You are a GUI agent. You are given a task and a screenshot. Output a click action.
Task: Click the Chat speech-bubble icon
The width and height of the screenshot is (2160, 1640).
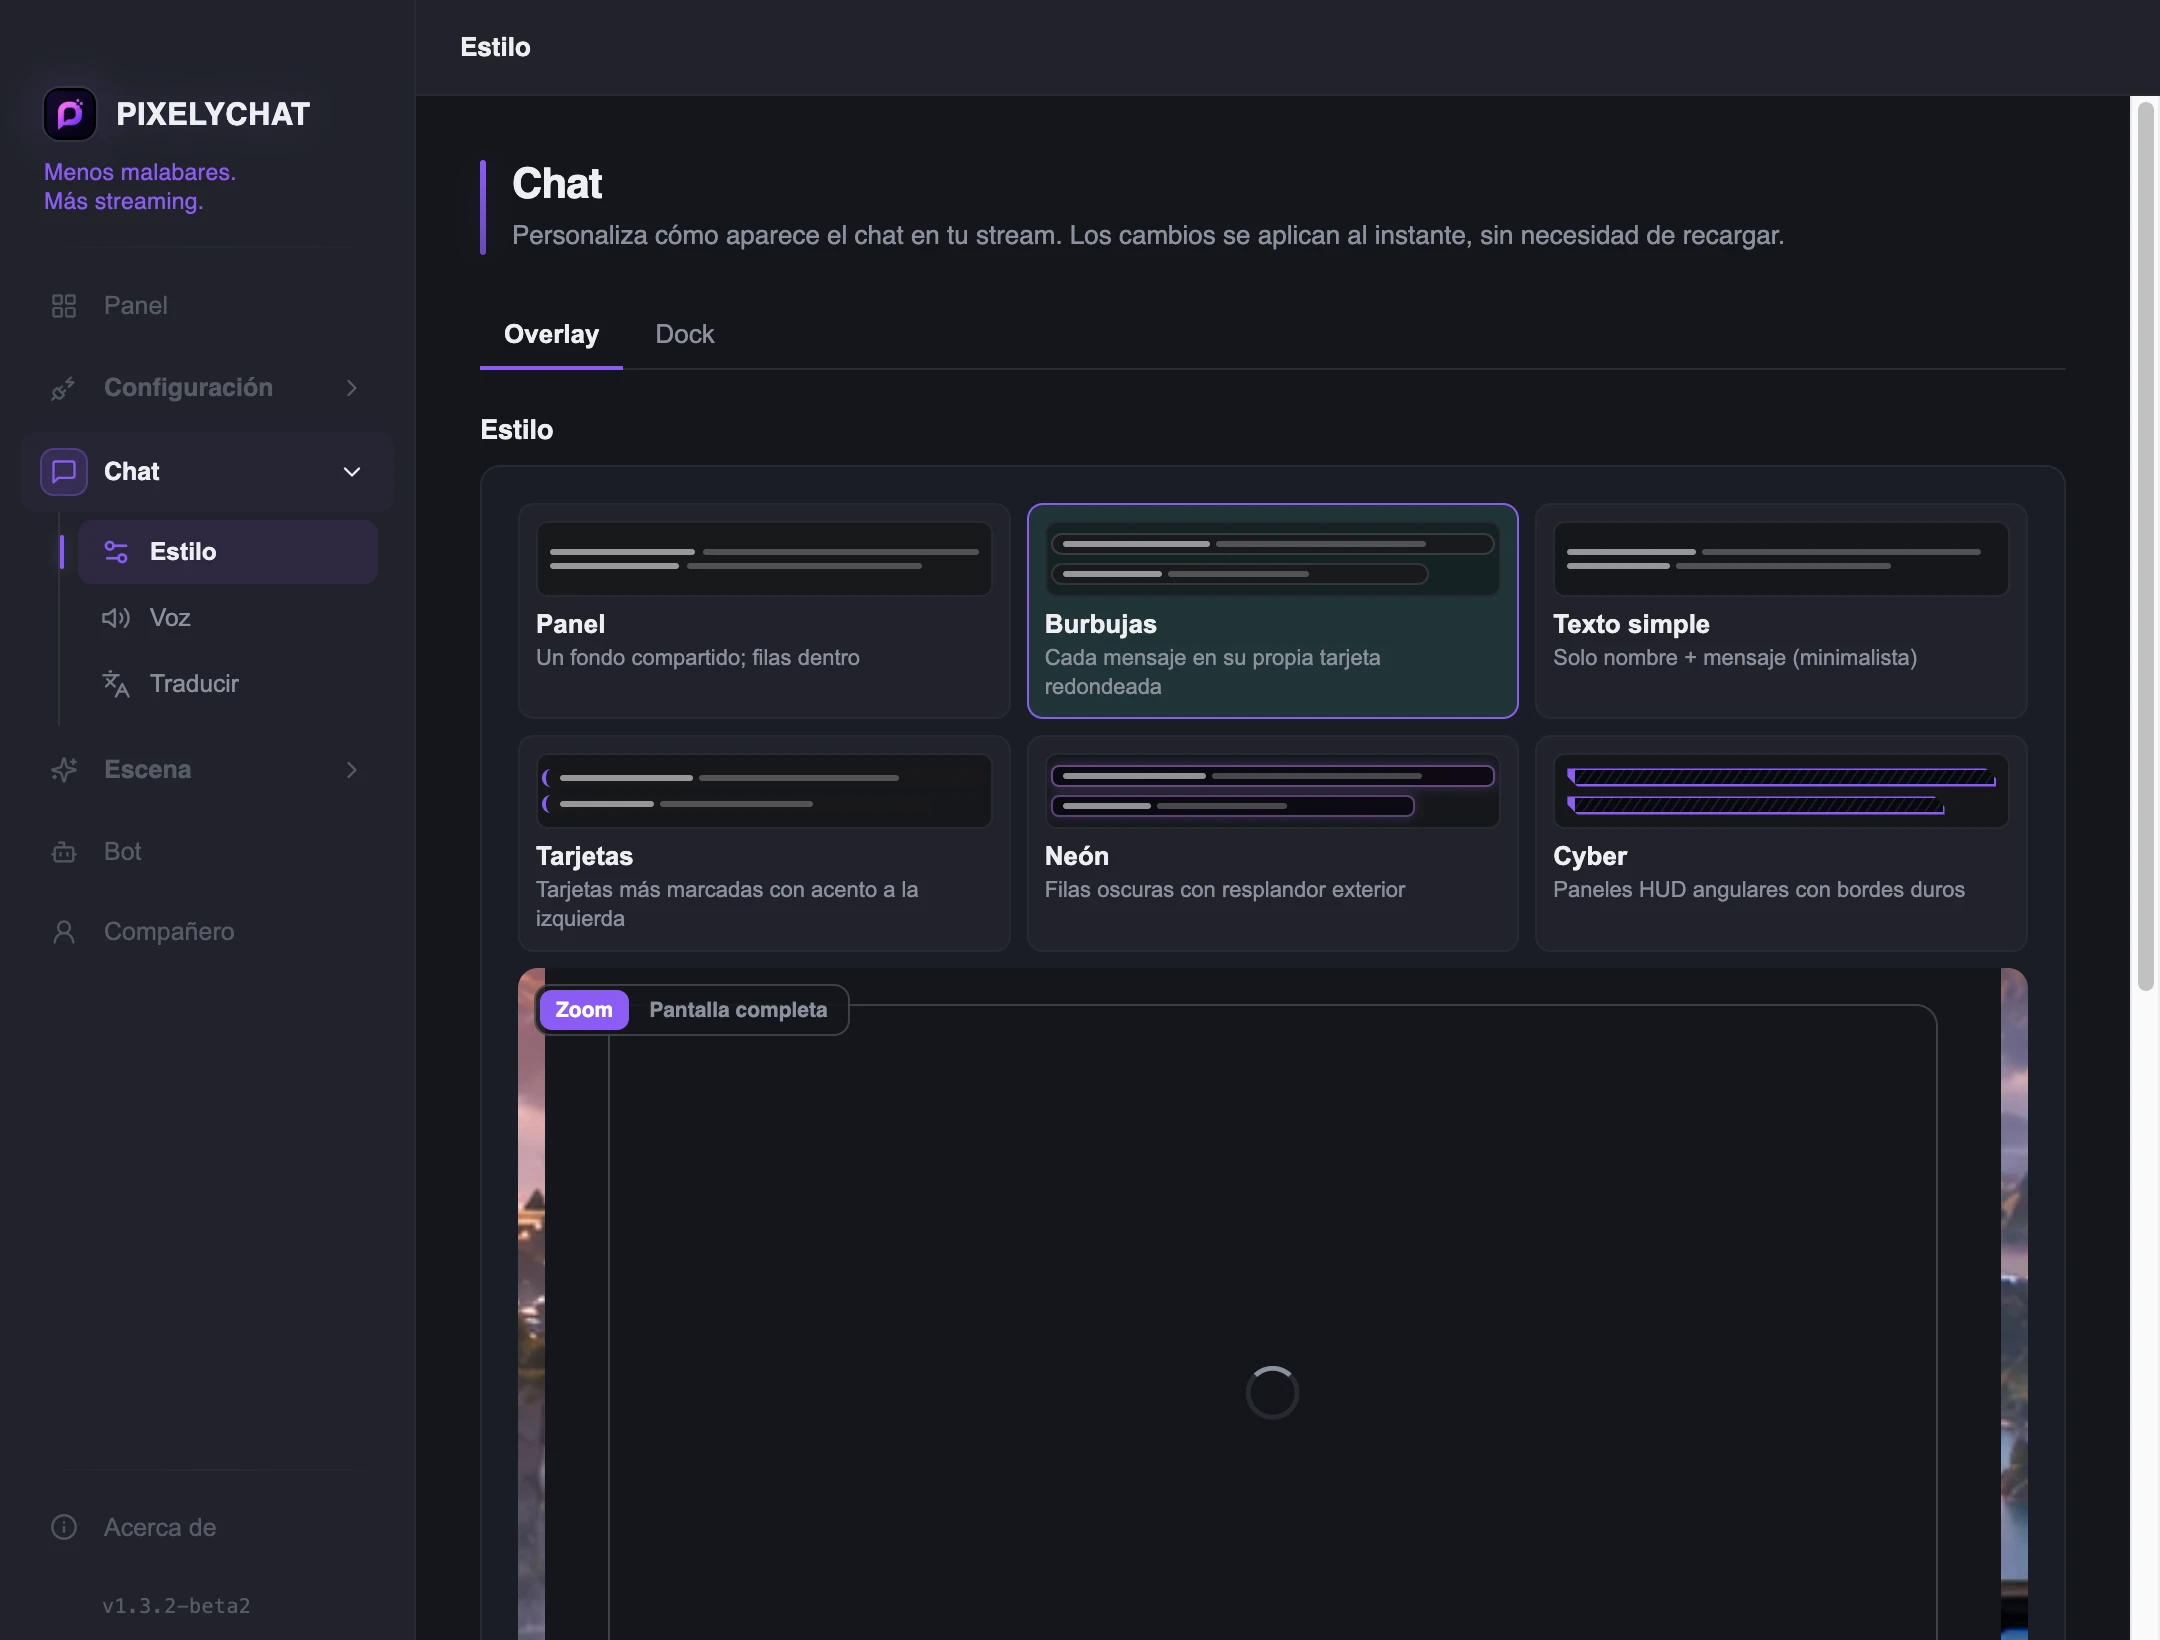coord(64,472)
